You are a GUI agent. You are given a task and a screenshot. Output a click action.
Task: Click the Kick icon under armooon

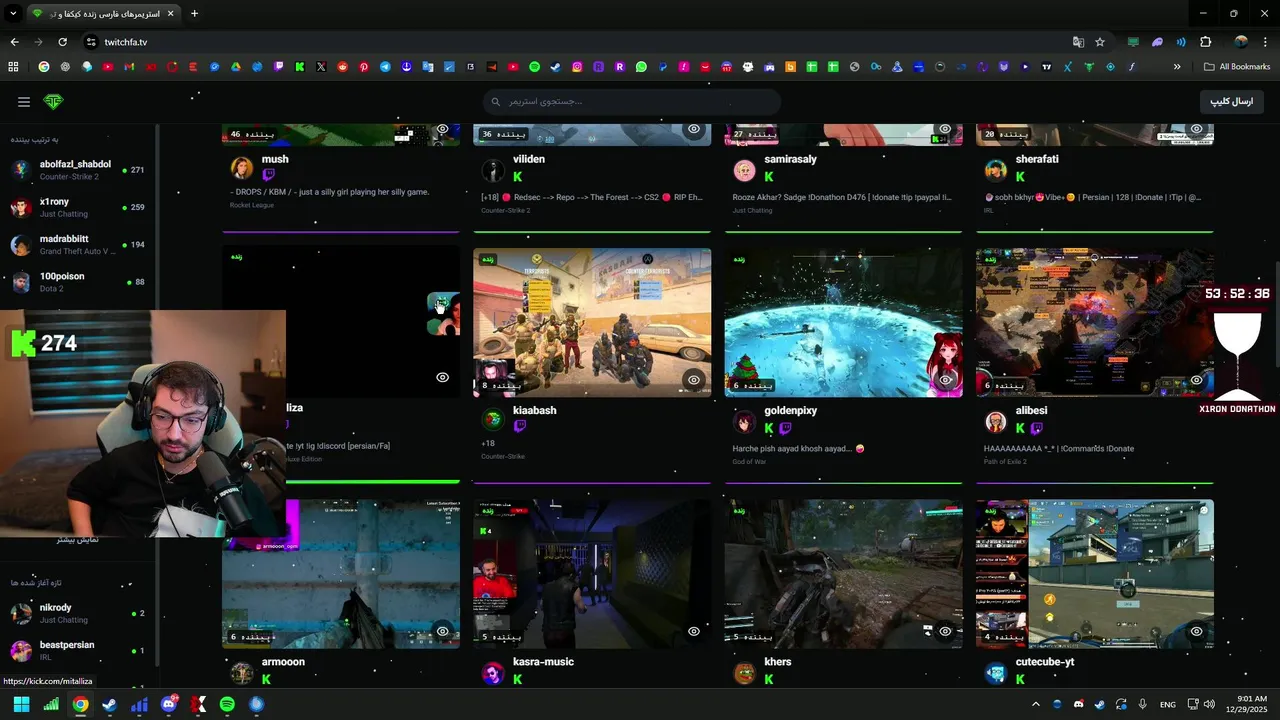coord(267,679)
